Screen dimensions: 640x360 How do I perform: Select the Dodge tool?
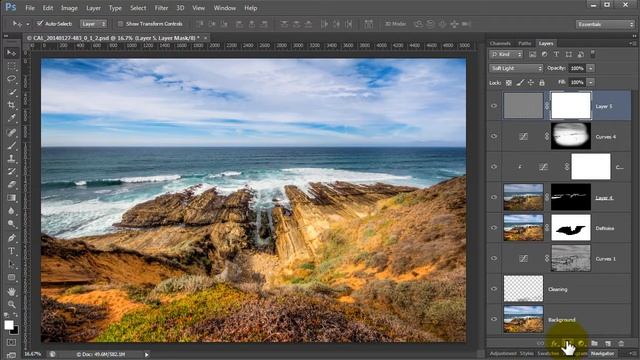[11, 224]
